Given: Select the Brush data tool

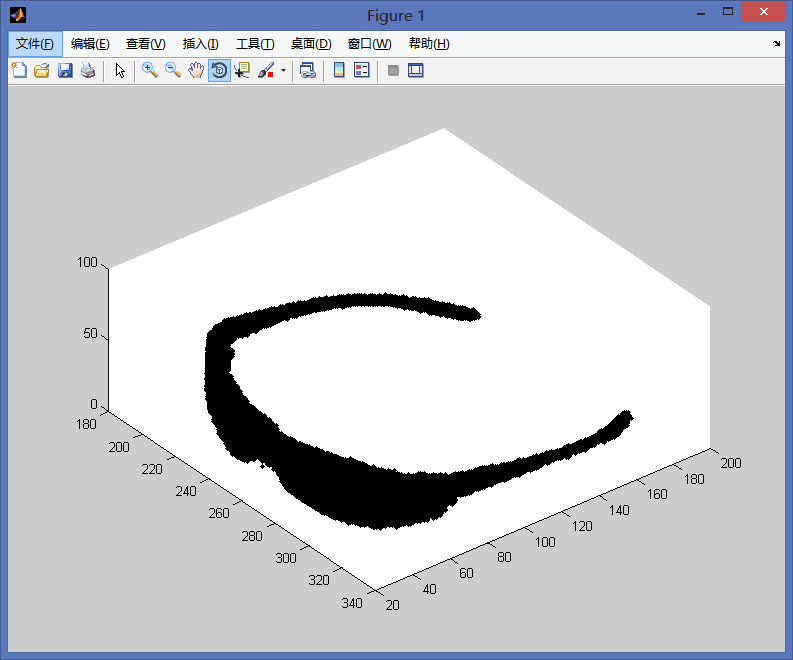Looking at the screenshot, I should coord(266,70).
